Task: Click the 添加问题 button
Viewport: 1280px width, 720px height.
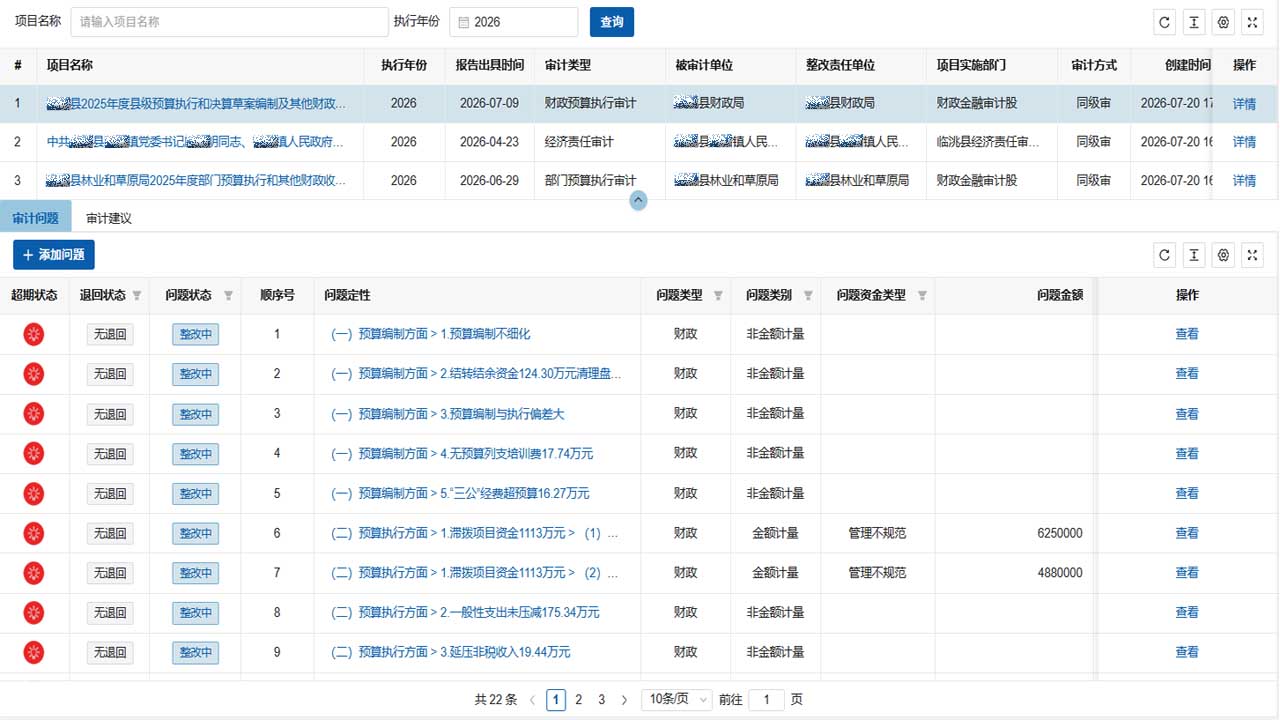Action: point(54,255)
